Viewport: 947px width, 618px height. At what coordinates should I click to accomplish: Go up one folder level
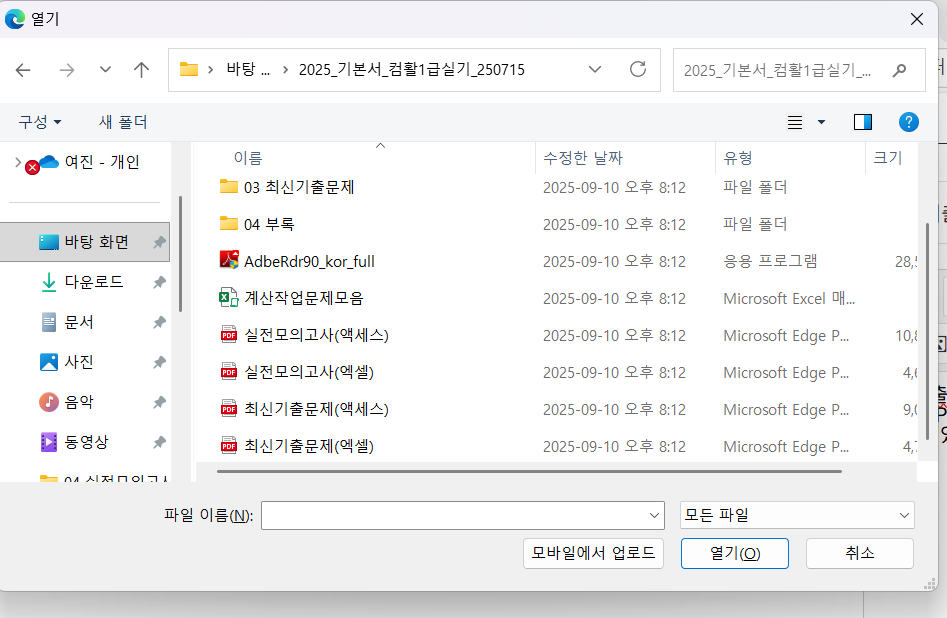pos(141,70)
